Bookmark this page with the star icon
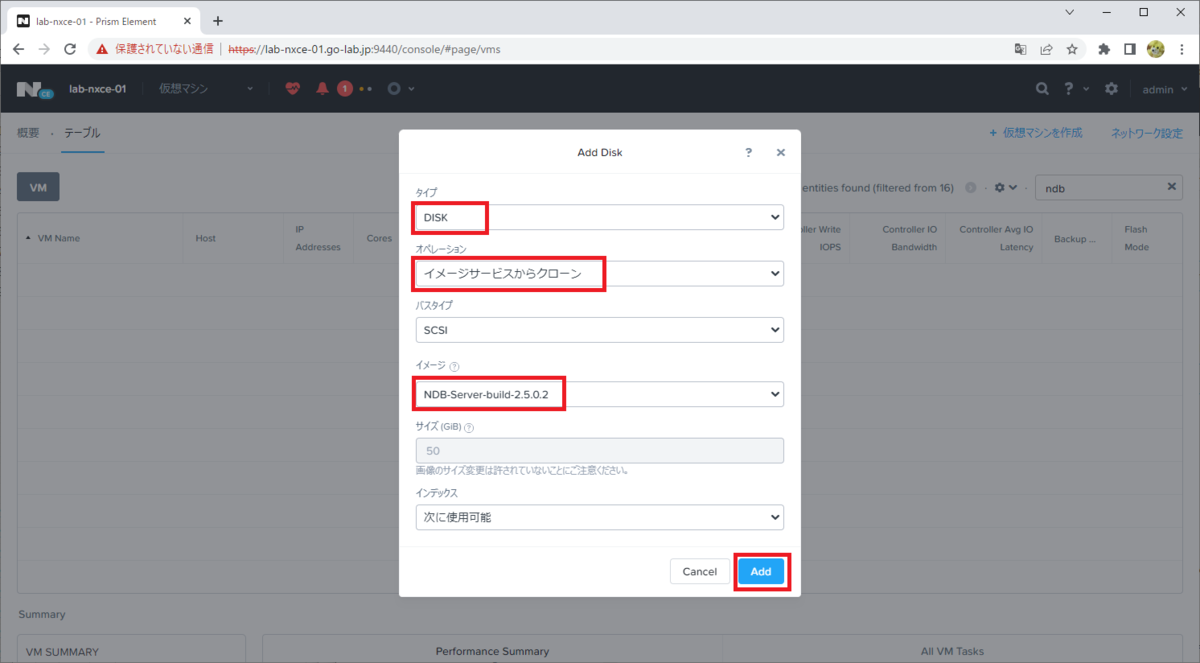 [x=1071, y=48]
